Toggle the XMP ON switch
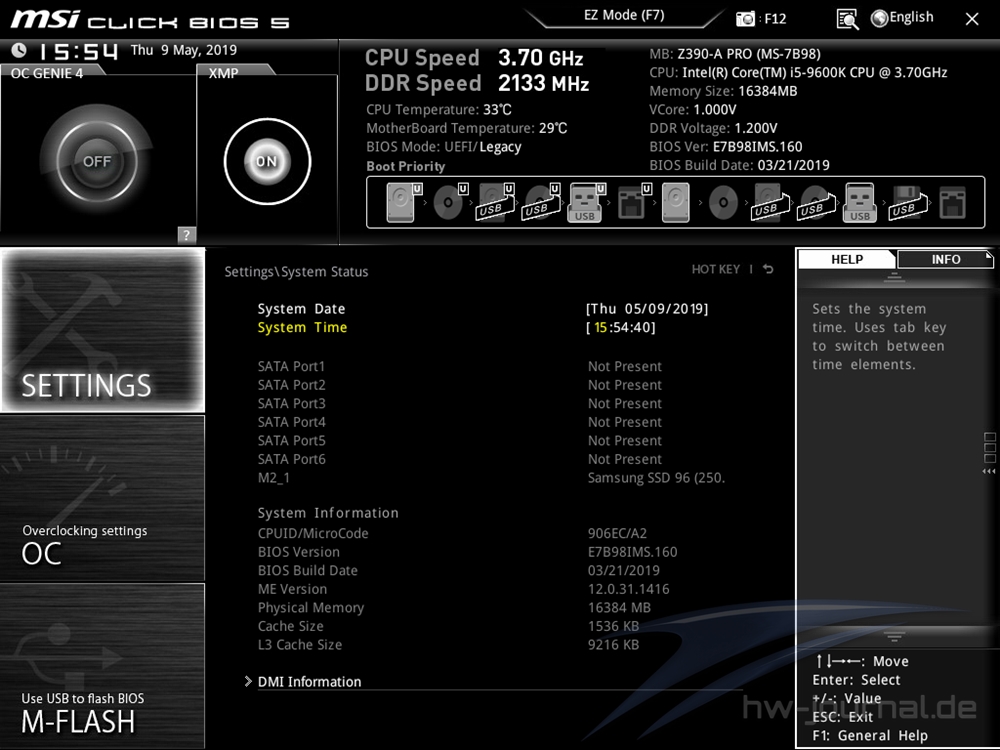This screenshot has height=750, width=1000. [x=267, y=161]
